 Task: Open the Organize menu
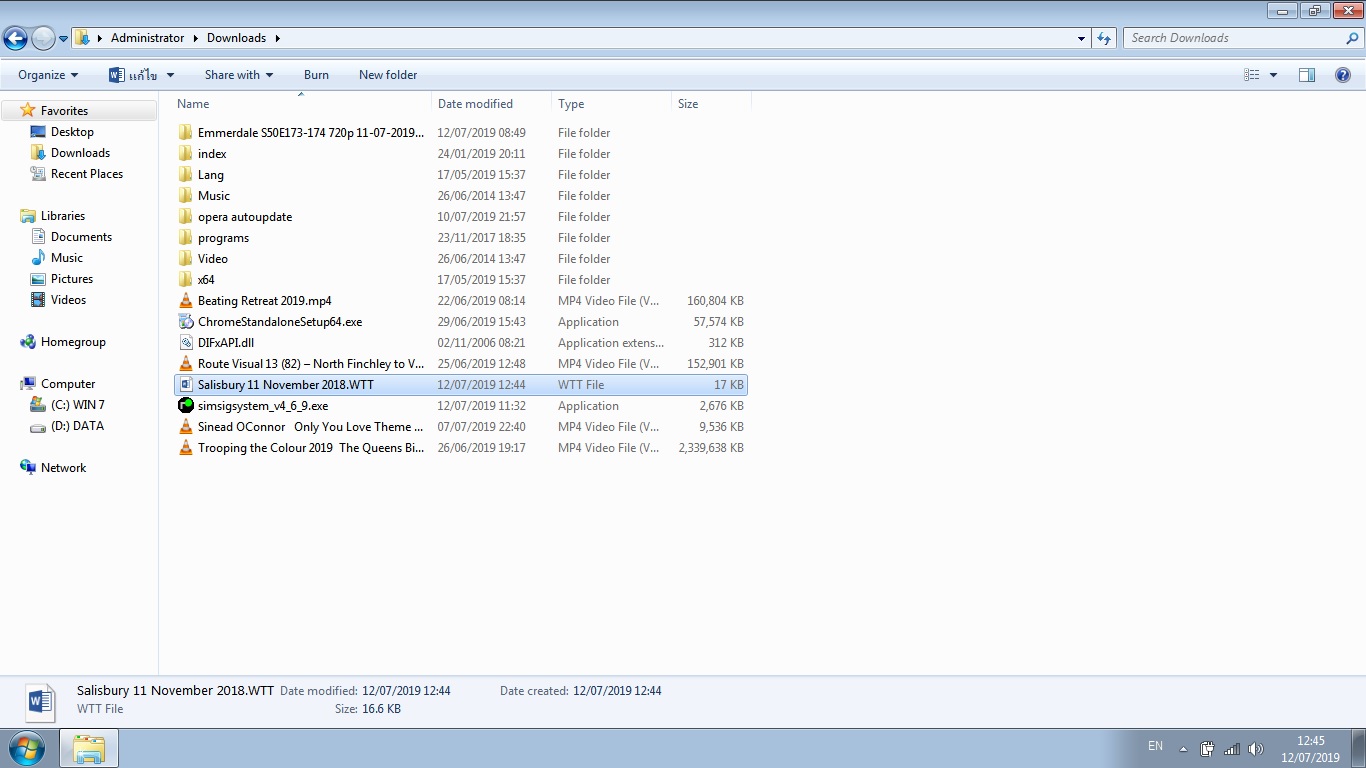47,75
